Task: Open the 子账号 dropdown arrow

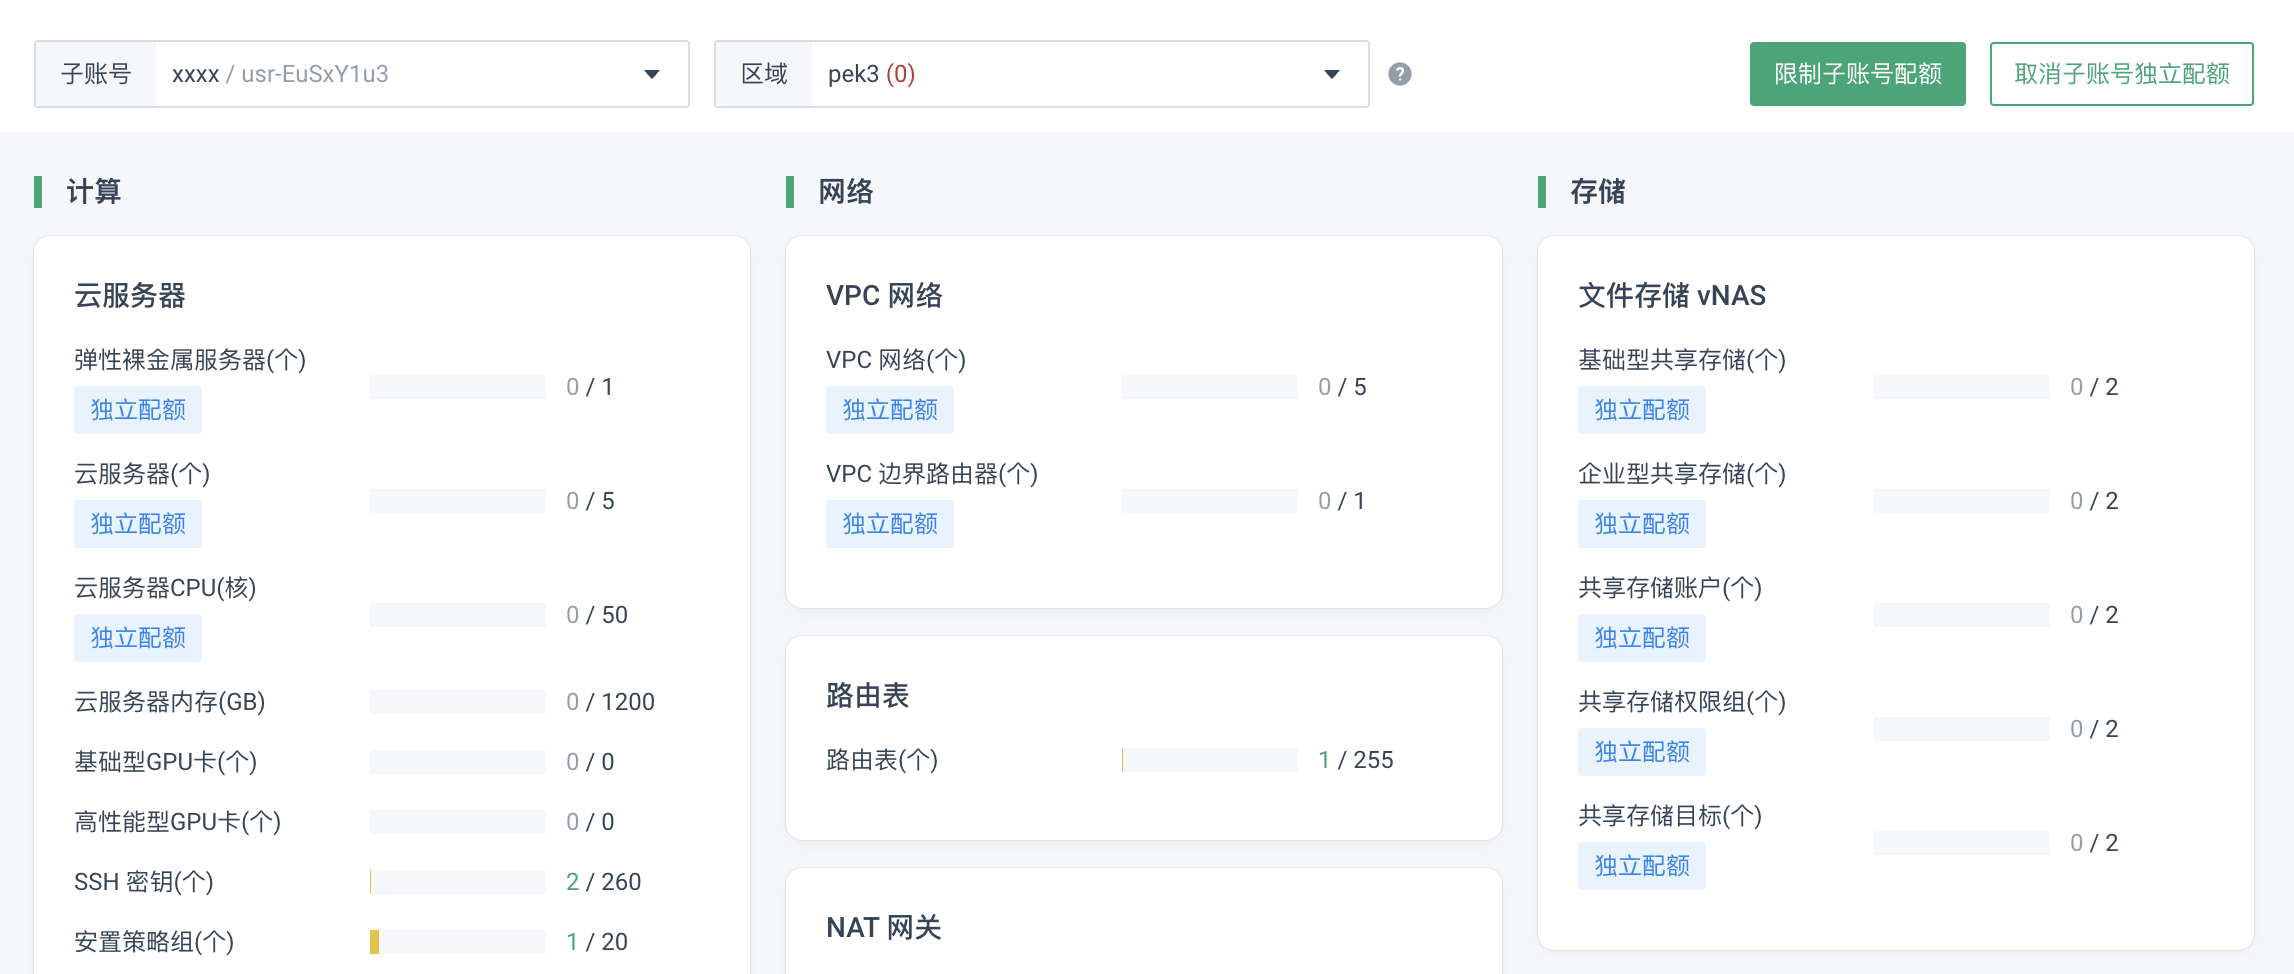Action: pos(652,74)
